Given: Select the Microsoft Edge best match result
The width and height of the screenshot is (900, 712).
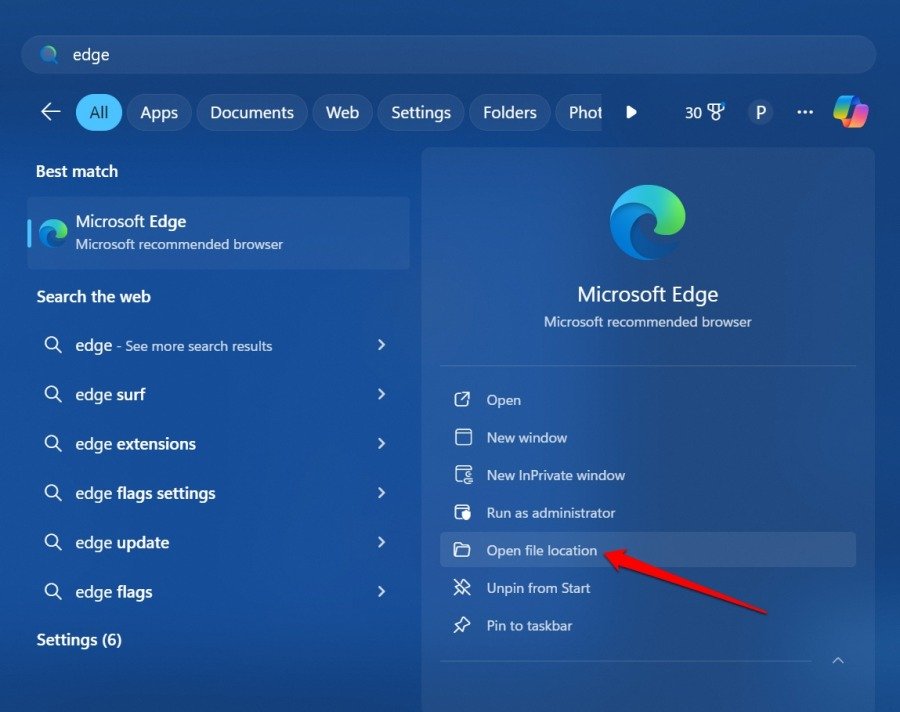Looking at the screenshot, I should coord(218,232).
